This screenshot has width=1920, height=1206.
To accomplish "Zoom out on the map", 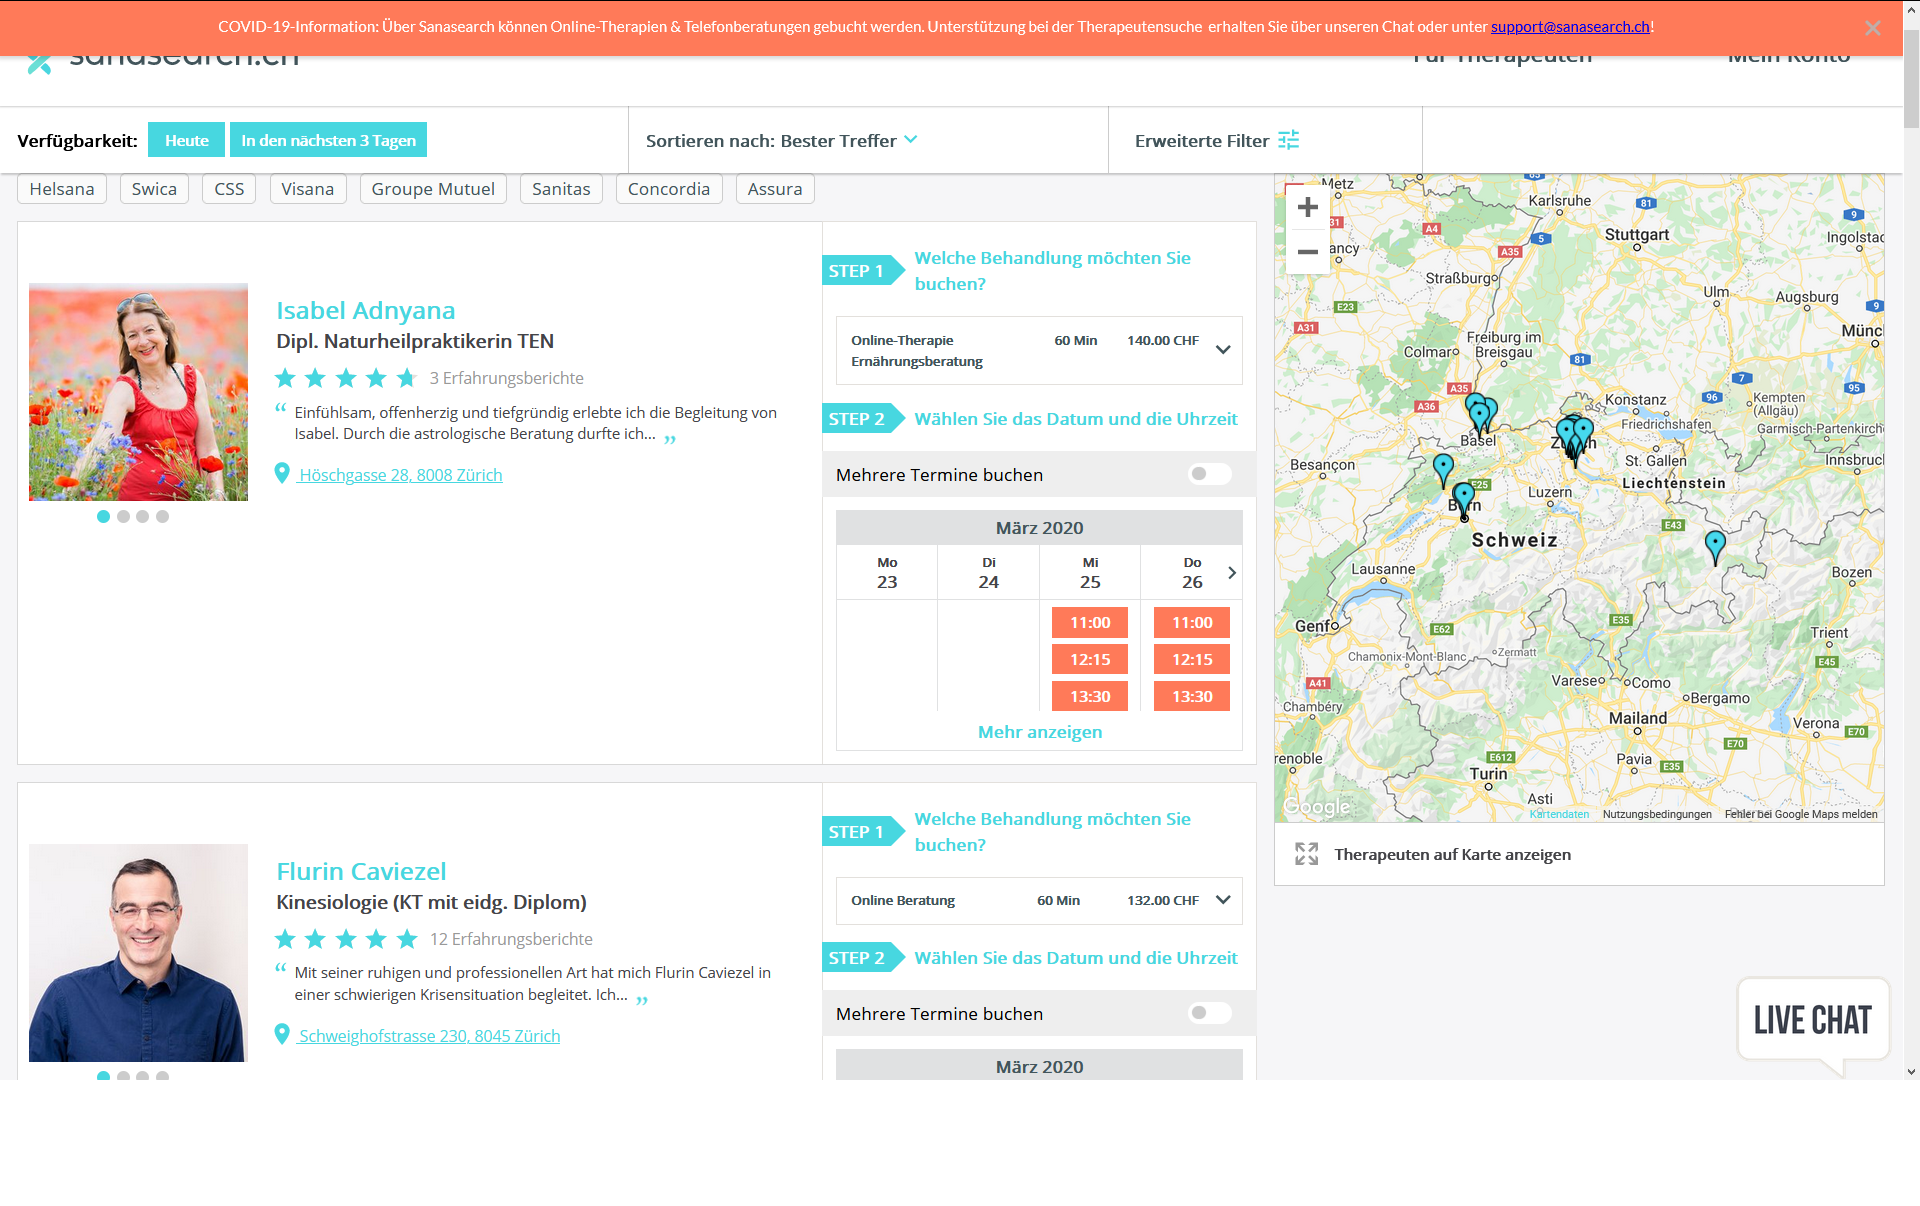I will (1307, 252).
